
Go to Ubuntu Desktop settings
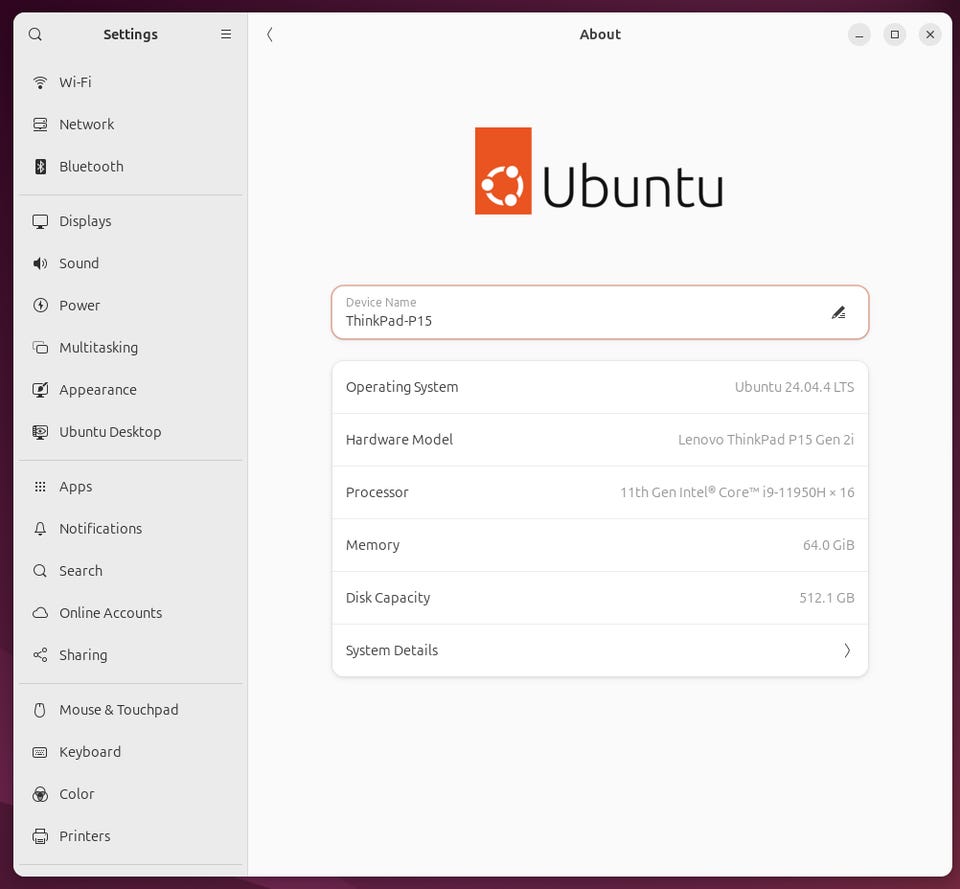coord(131,432)
